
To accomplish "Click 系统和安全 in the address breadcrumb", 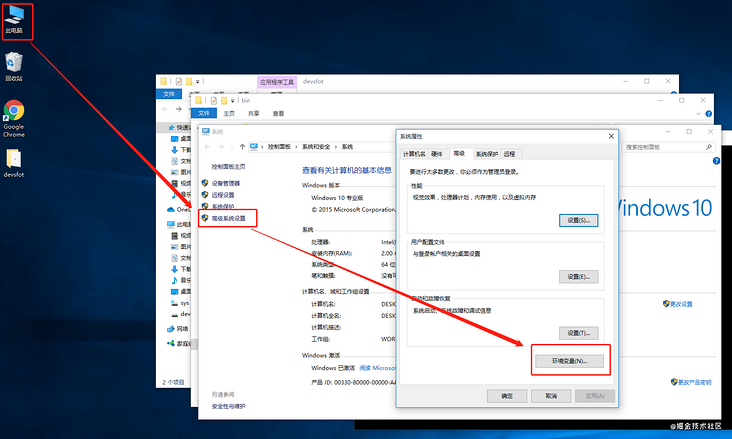I will 316,147.
